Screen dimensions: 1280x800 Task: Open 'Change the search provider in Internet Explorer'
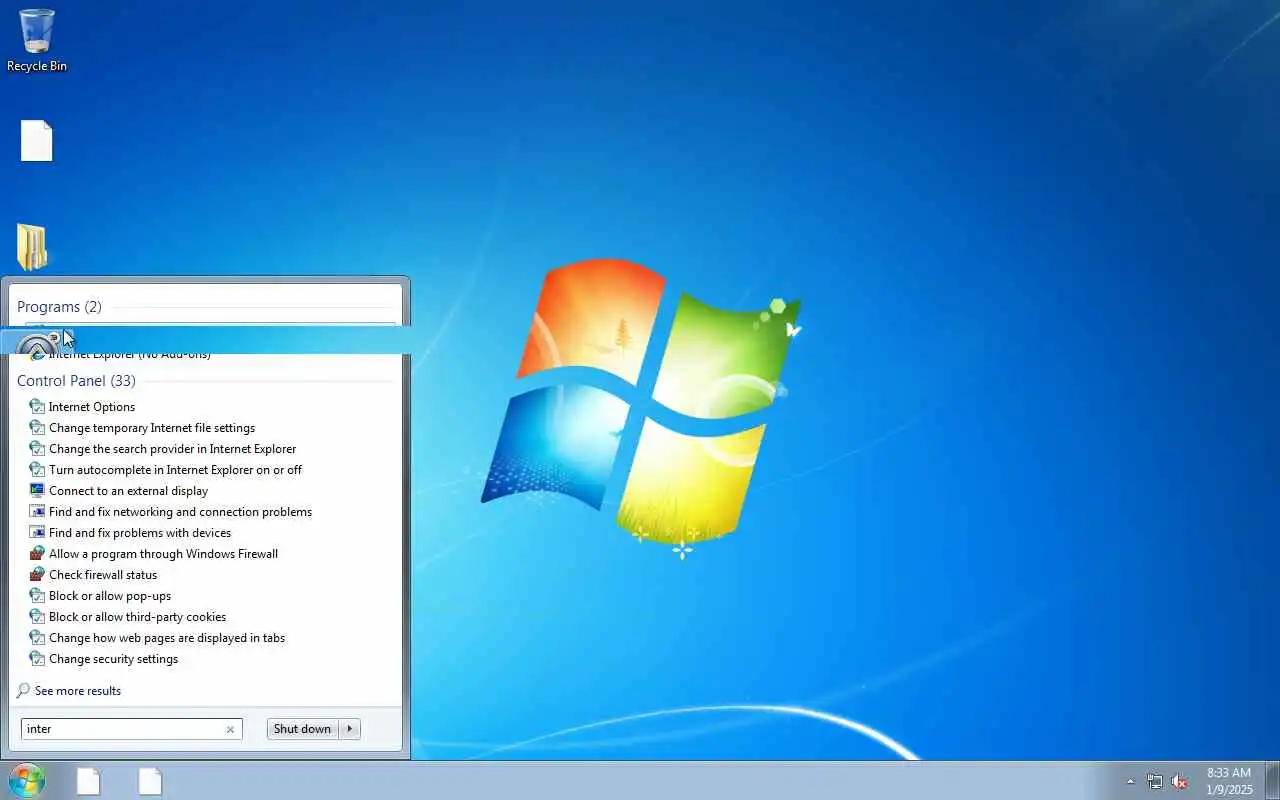coord(172,449)
